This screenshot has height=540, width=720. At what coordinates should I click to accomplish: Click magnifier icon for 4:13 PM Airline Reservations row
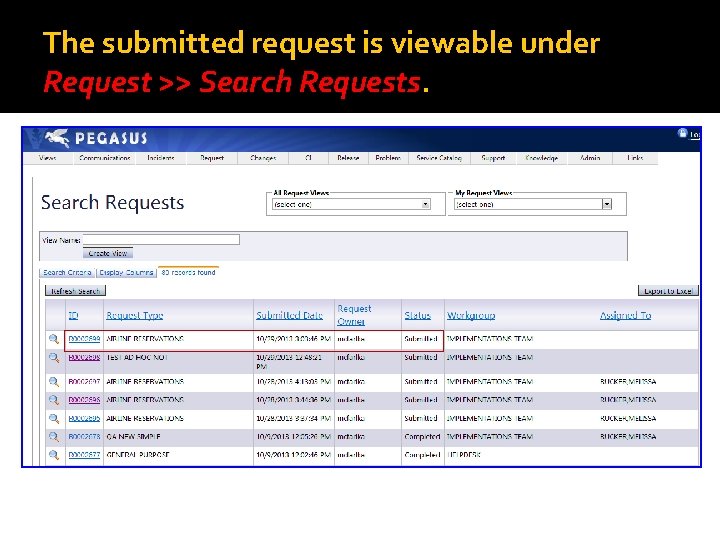tap(54, 382)
